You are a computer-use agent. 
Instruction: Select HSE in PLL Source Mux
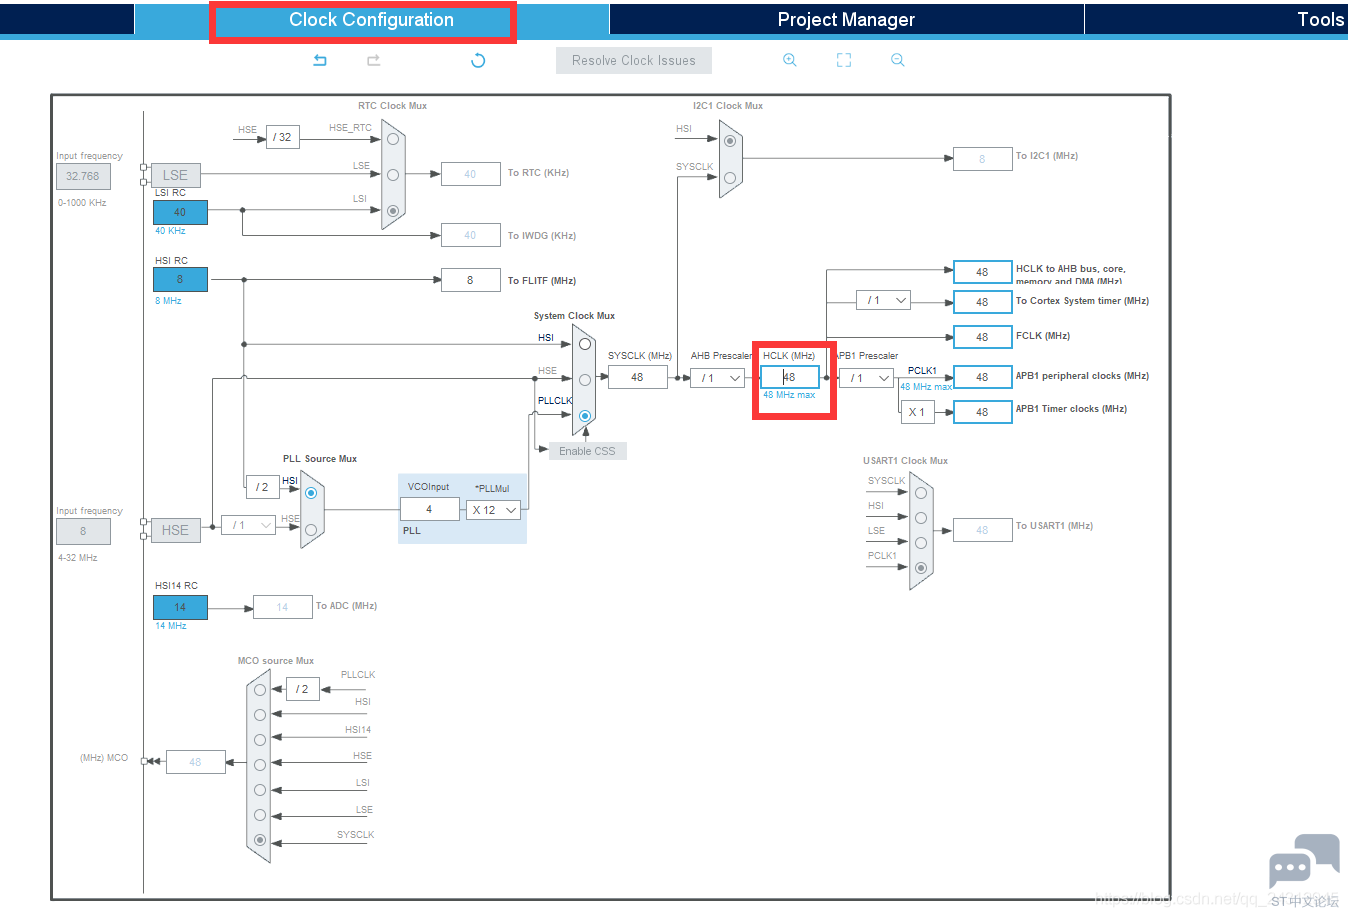click(311, 529)
